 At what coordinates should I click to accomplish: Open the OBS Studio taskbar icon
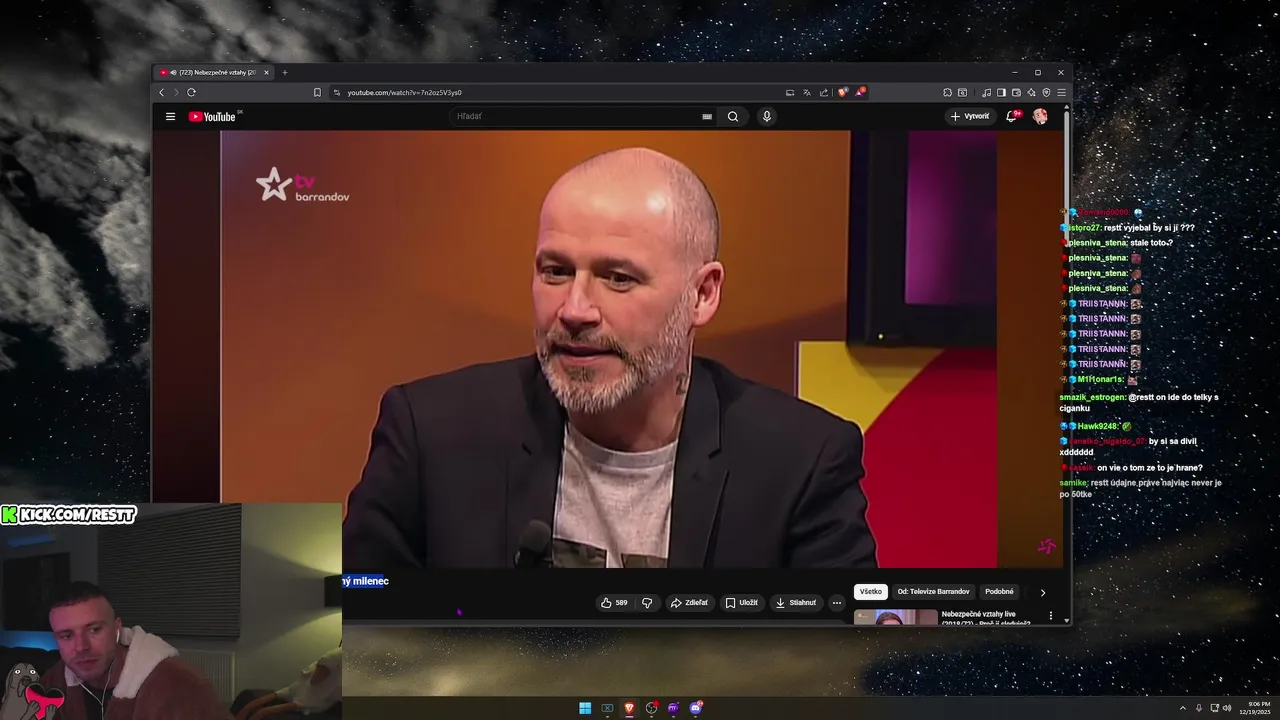pyautogui.click(x=652, y=708)
